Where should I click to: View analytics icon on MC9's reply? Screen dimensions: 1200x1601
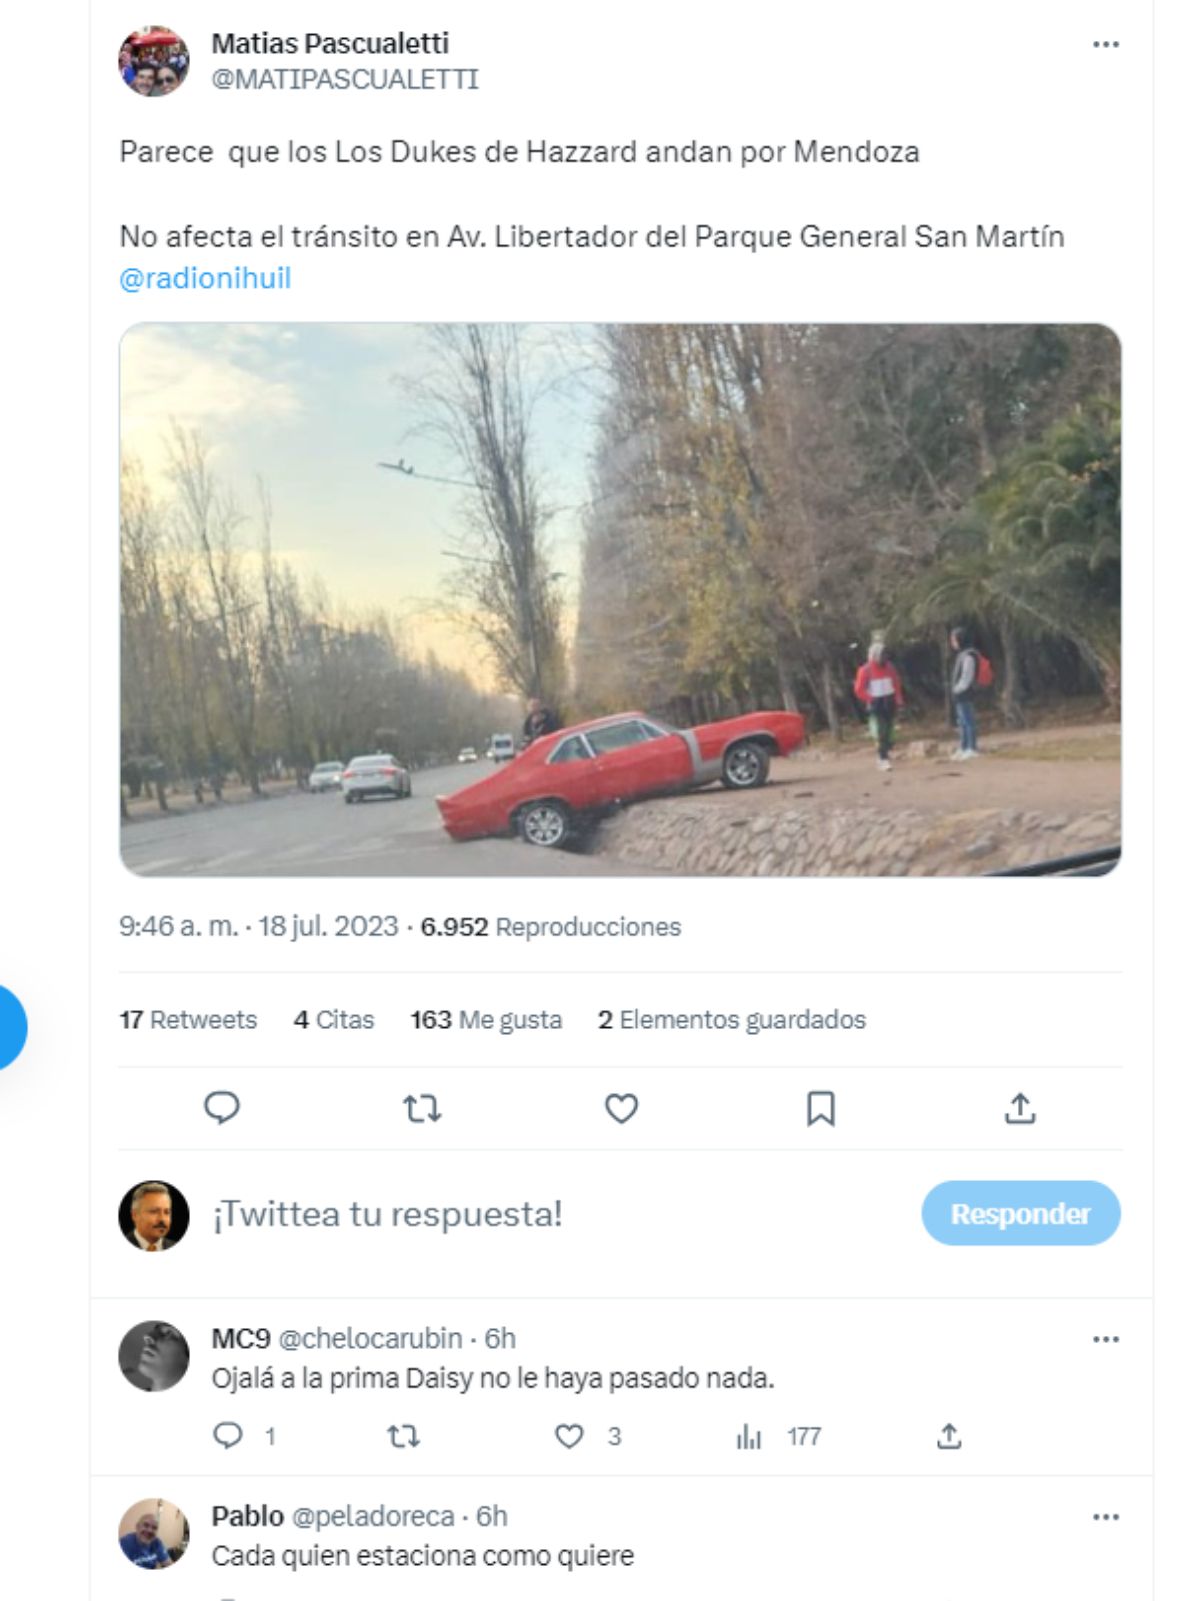pyautogui.click(x=749, y=1437)
